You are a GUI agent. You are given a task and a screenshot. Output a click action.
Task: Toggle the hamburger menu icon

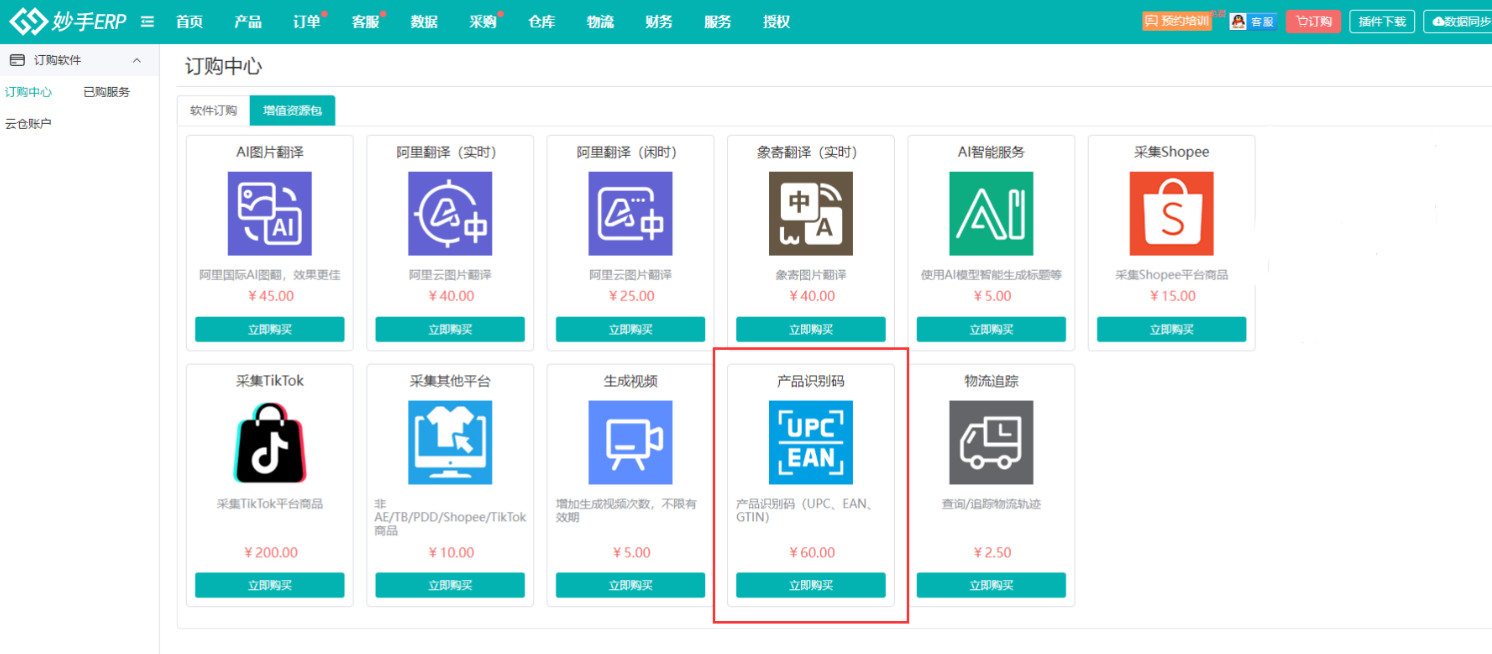[x=148, y=22]
